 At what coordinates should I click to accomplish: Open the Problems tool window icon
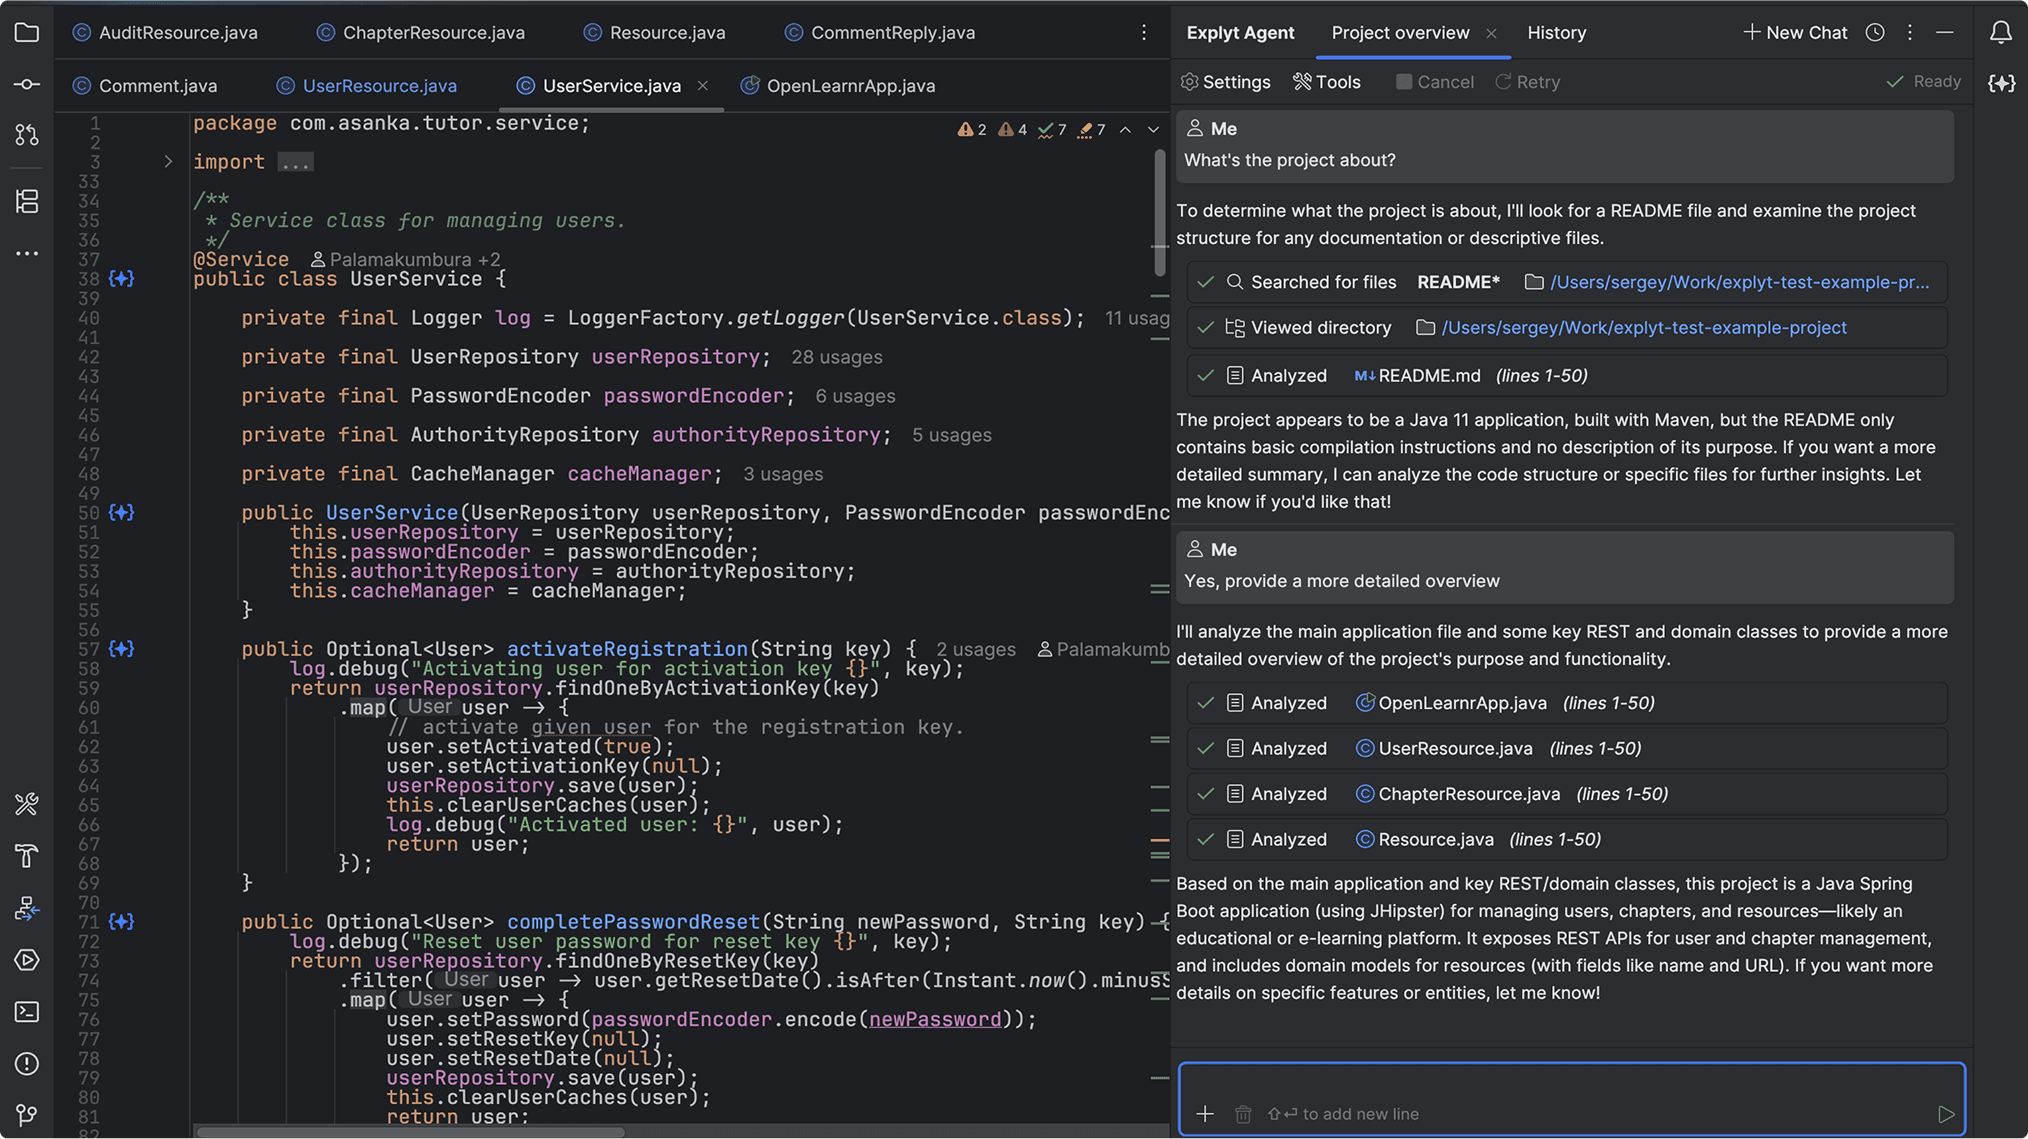[27, 1063]
